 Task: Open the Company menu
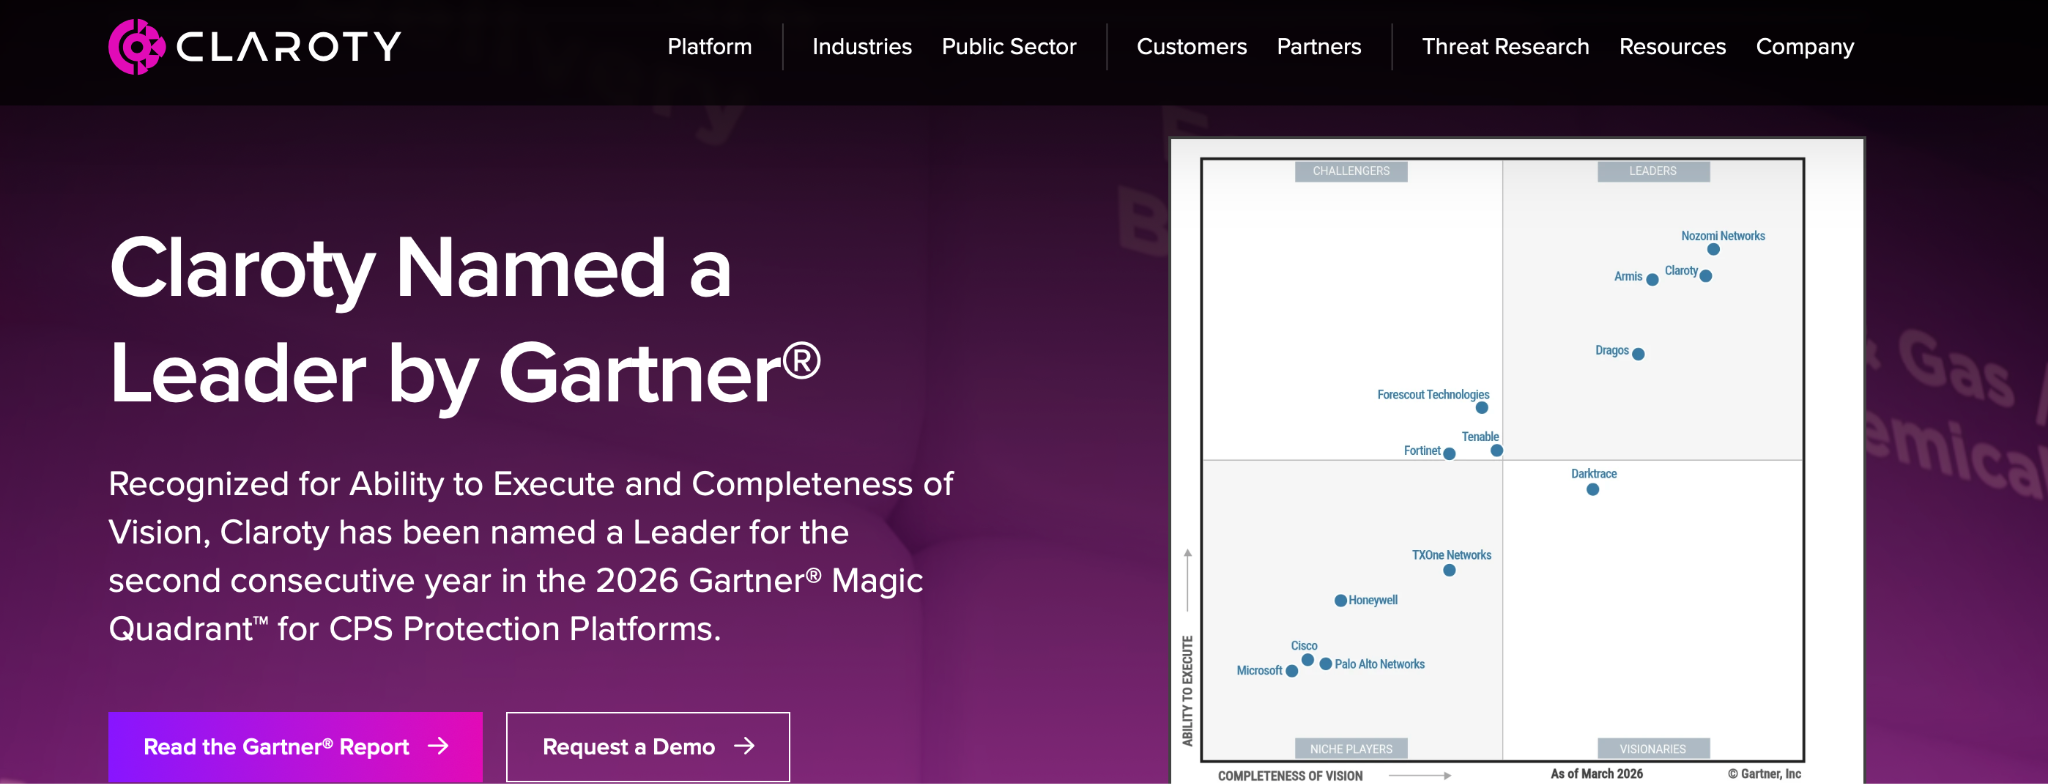1805,47
